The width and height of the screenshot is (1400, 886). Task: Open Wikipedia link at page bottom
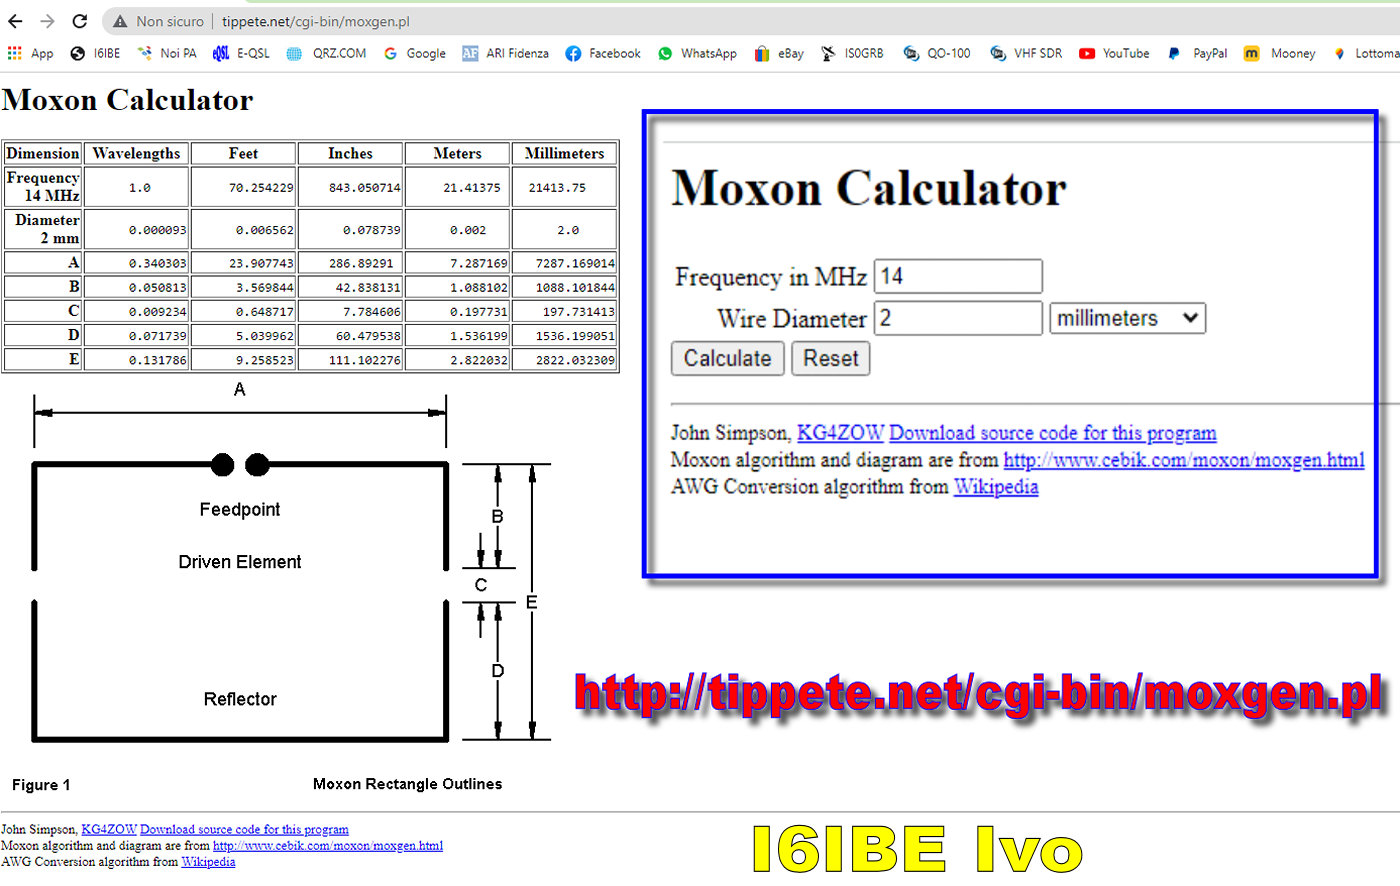tap(208, 861)
